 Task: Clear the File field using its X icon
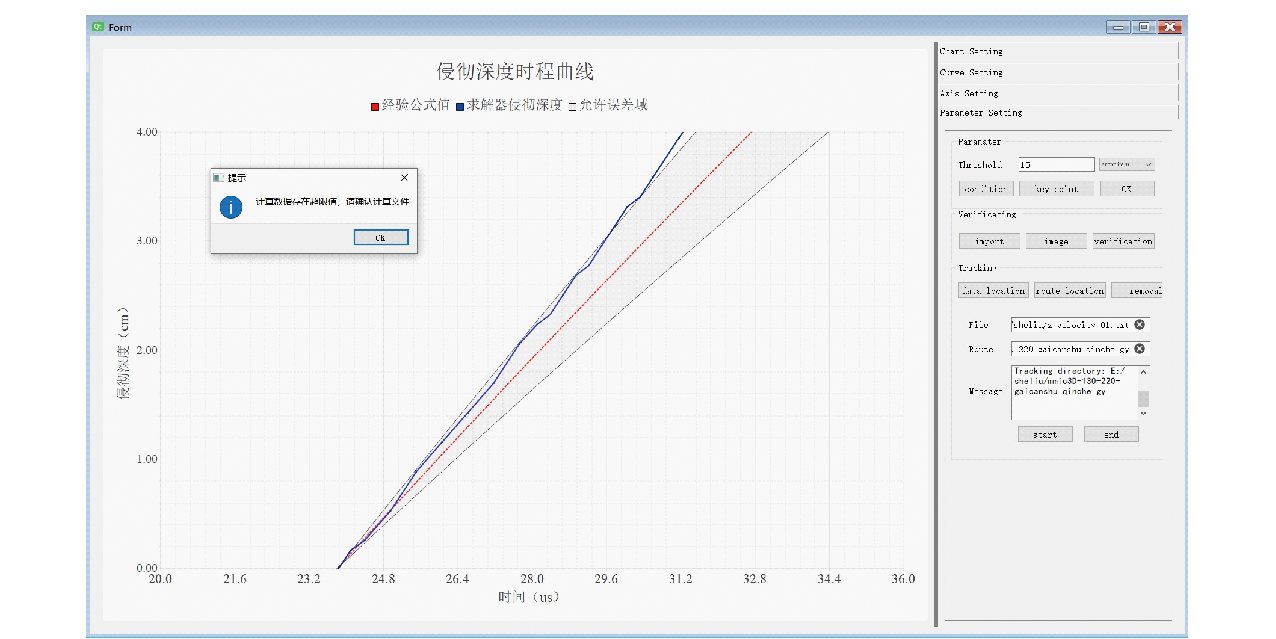1140,325
